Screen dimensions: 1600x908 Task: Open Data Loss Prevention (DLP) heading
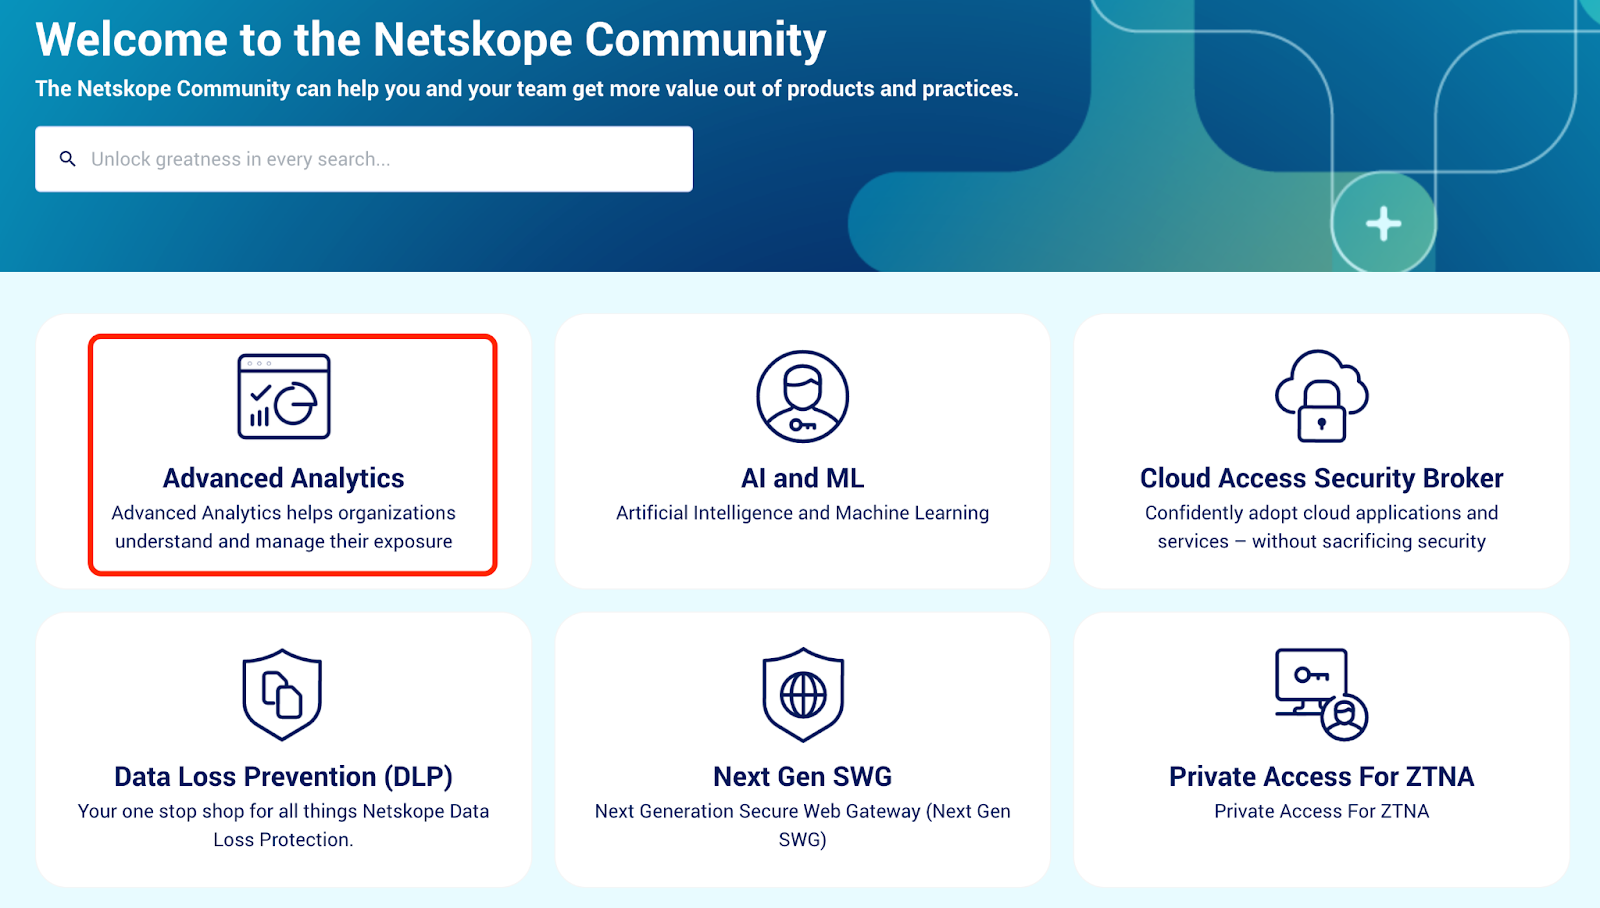click(x=284, y=777)
